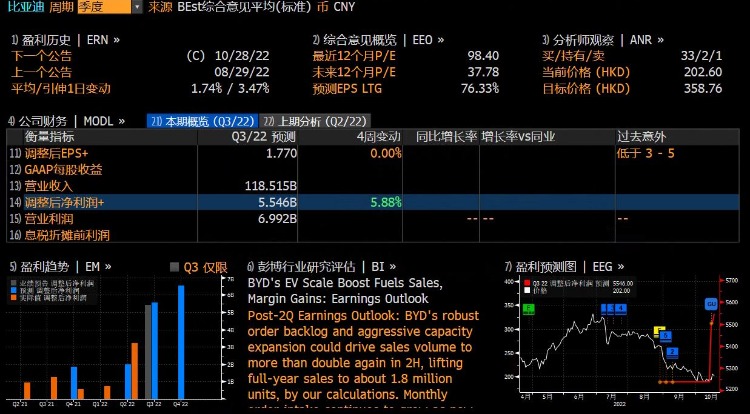Open 分析师观察 | ANR section
This screenshot has width=750, height=414.
603,40
